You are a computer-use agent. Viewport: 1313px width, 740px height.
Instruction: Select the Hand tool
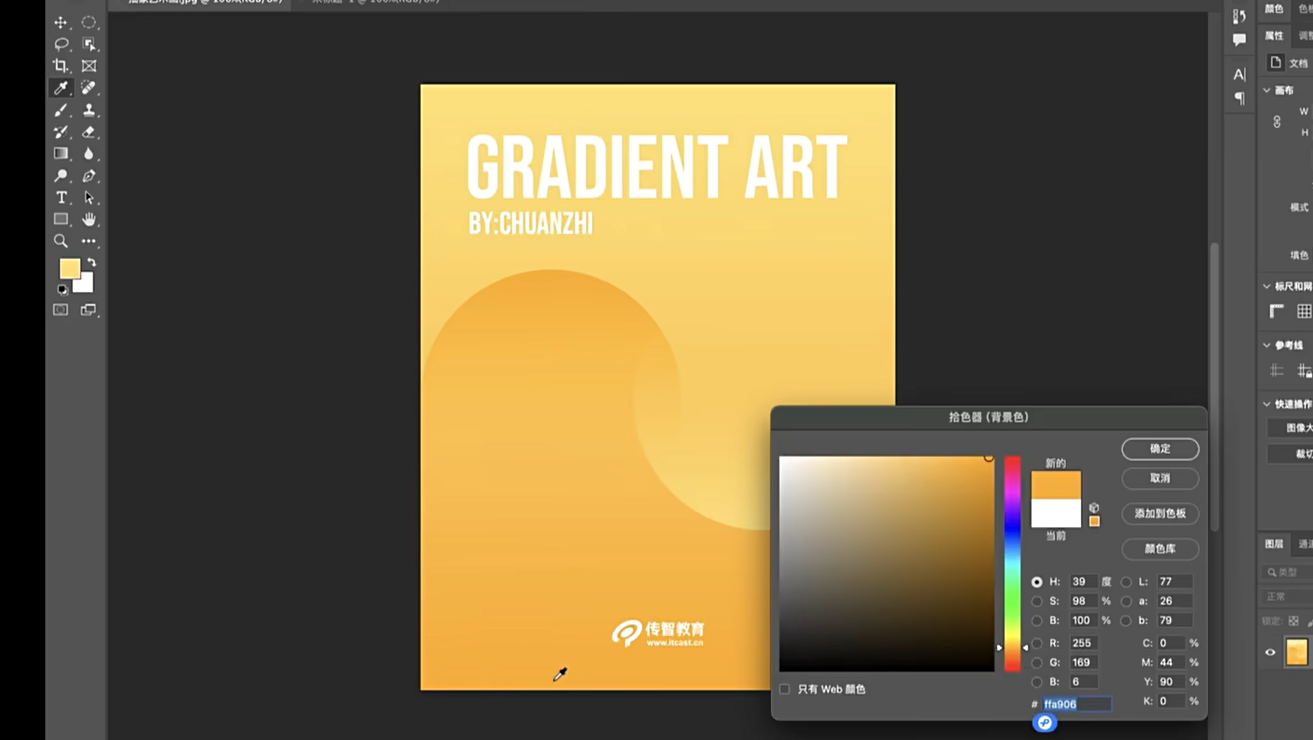(x=89, y=219)
